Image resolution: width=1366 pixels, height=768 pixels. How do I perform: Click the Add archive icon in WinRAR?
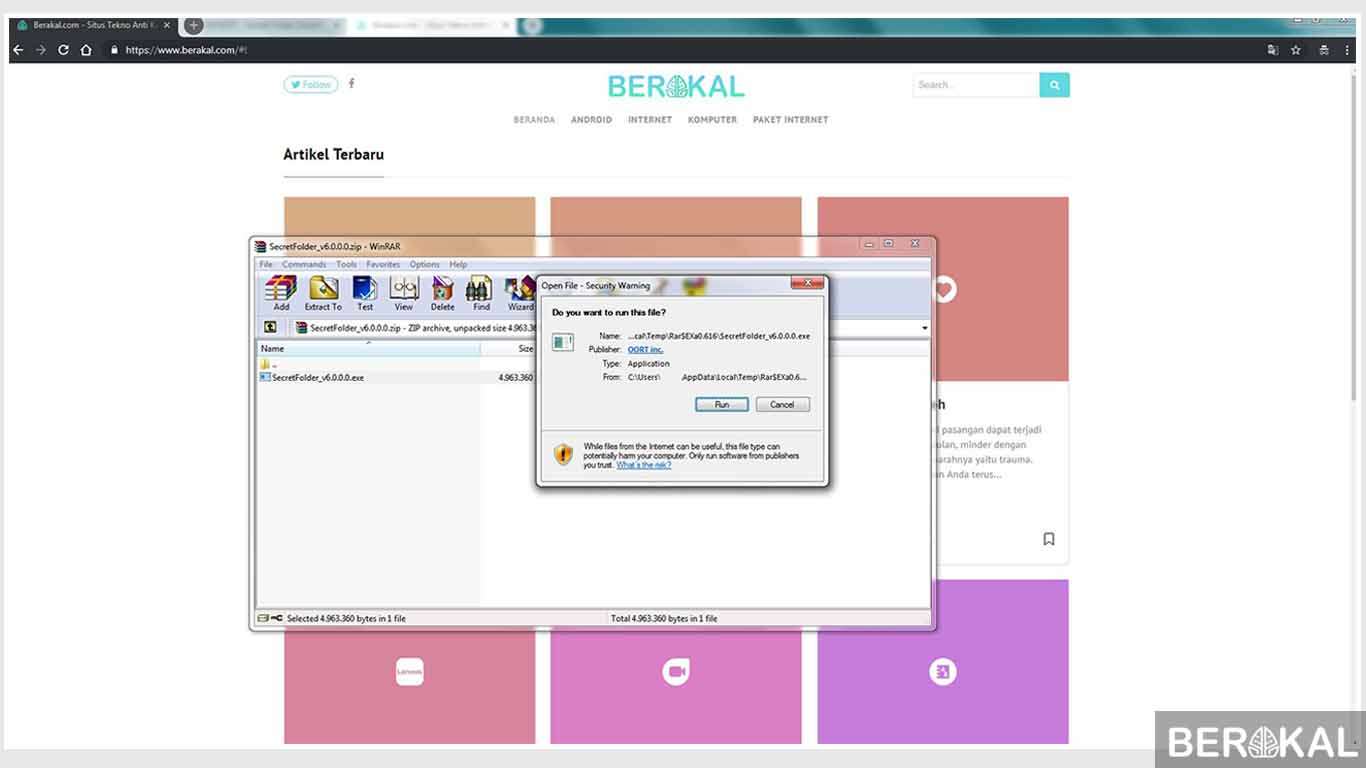coord(280,291)
